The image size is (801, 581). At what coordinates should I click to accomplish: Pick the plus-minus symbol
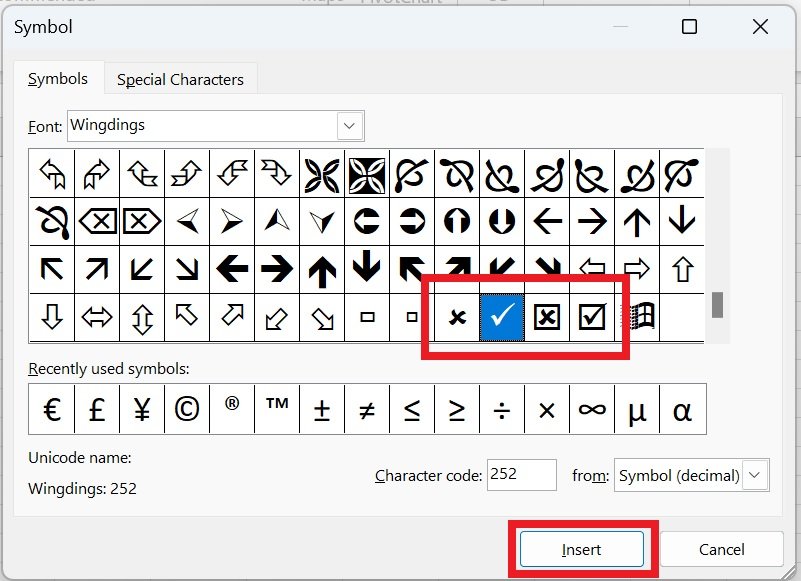[321, 409]
